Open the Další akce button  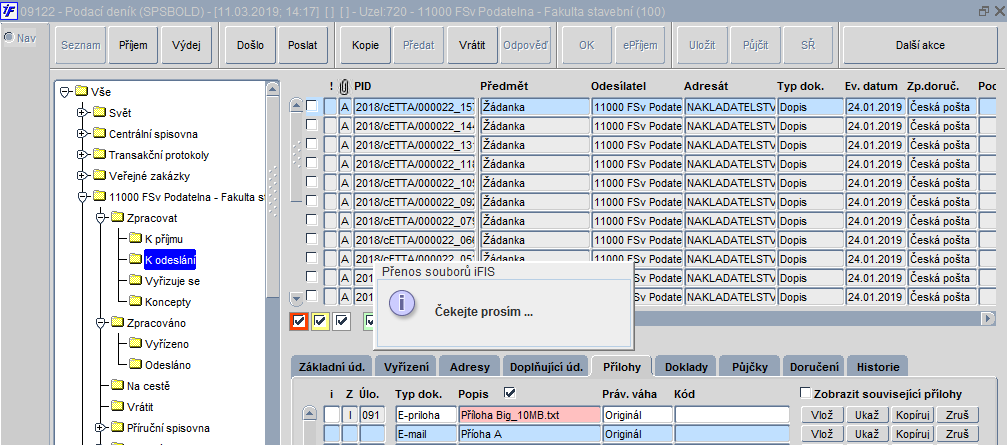(x=920, y=45)
